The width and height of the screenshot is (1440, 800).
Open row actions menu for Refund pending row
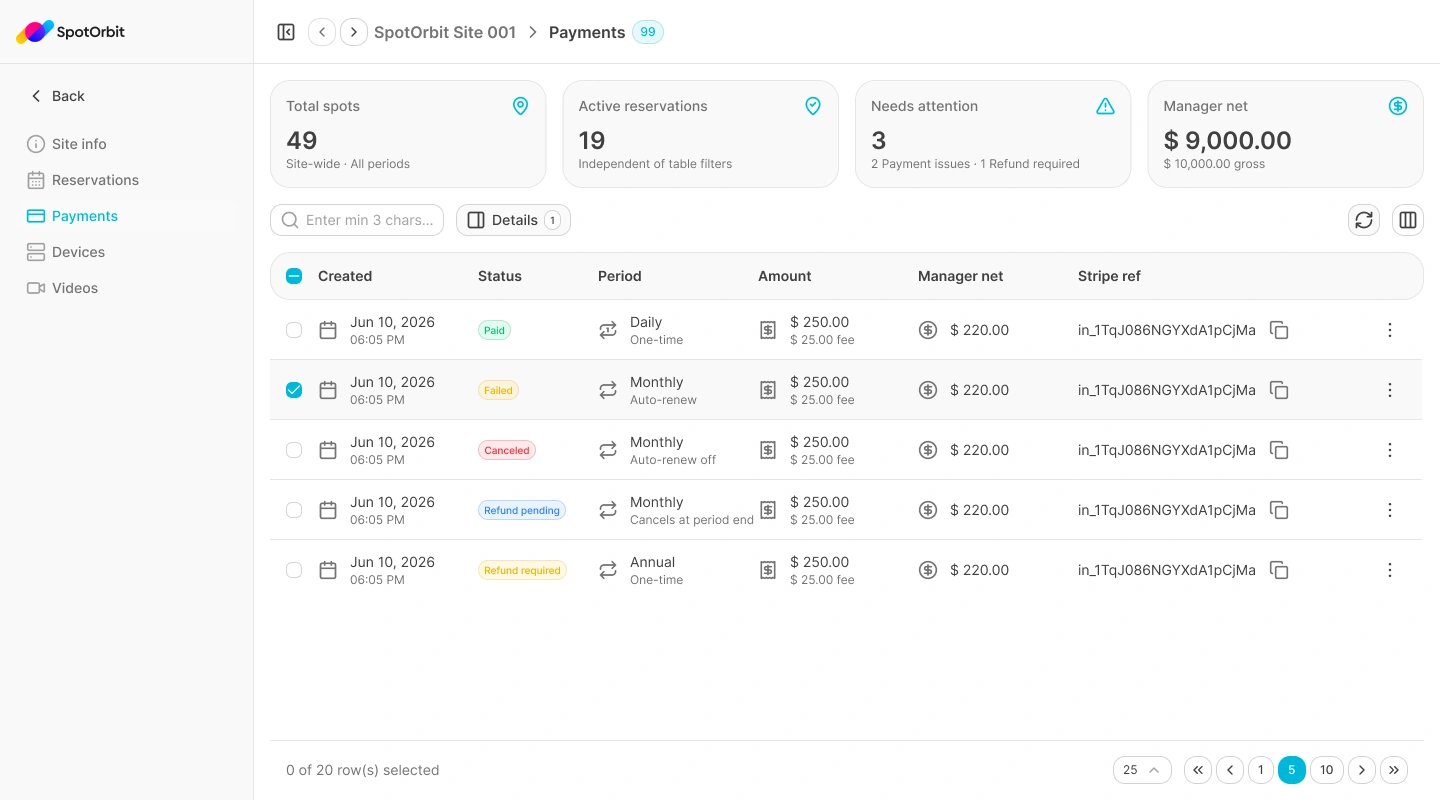1390,510
